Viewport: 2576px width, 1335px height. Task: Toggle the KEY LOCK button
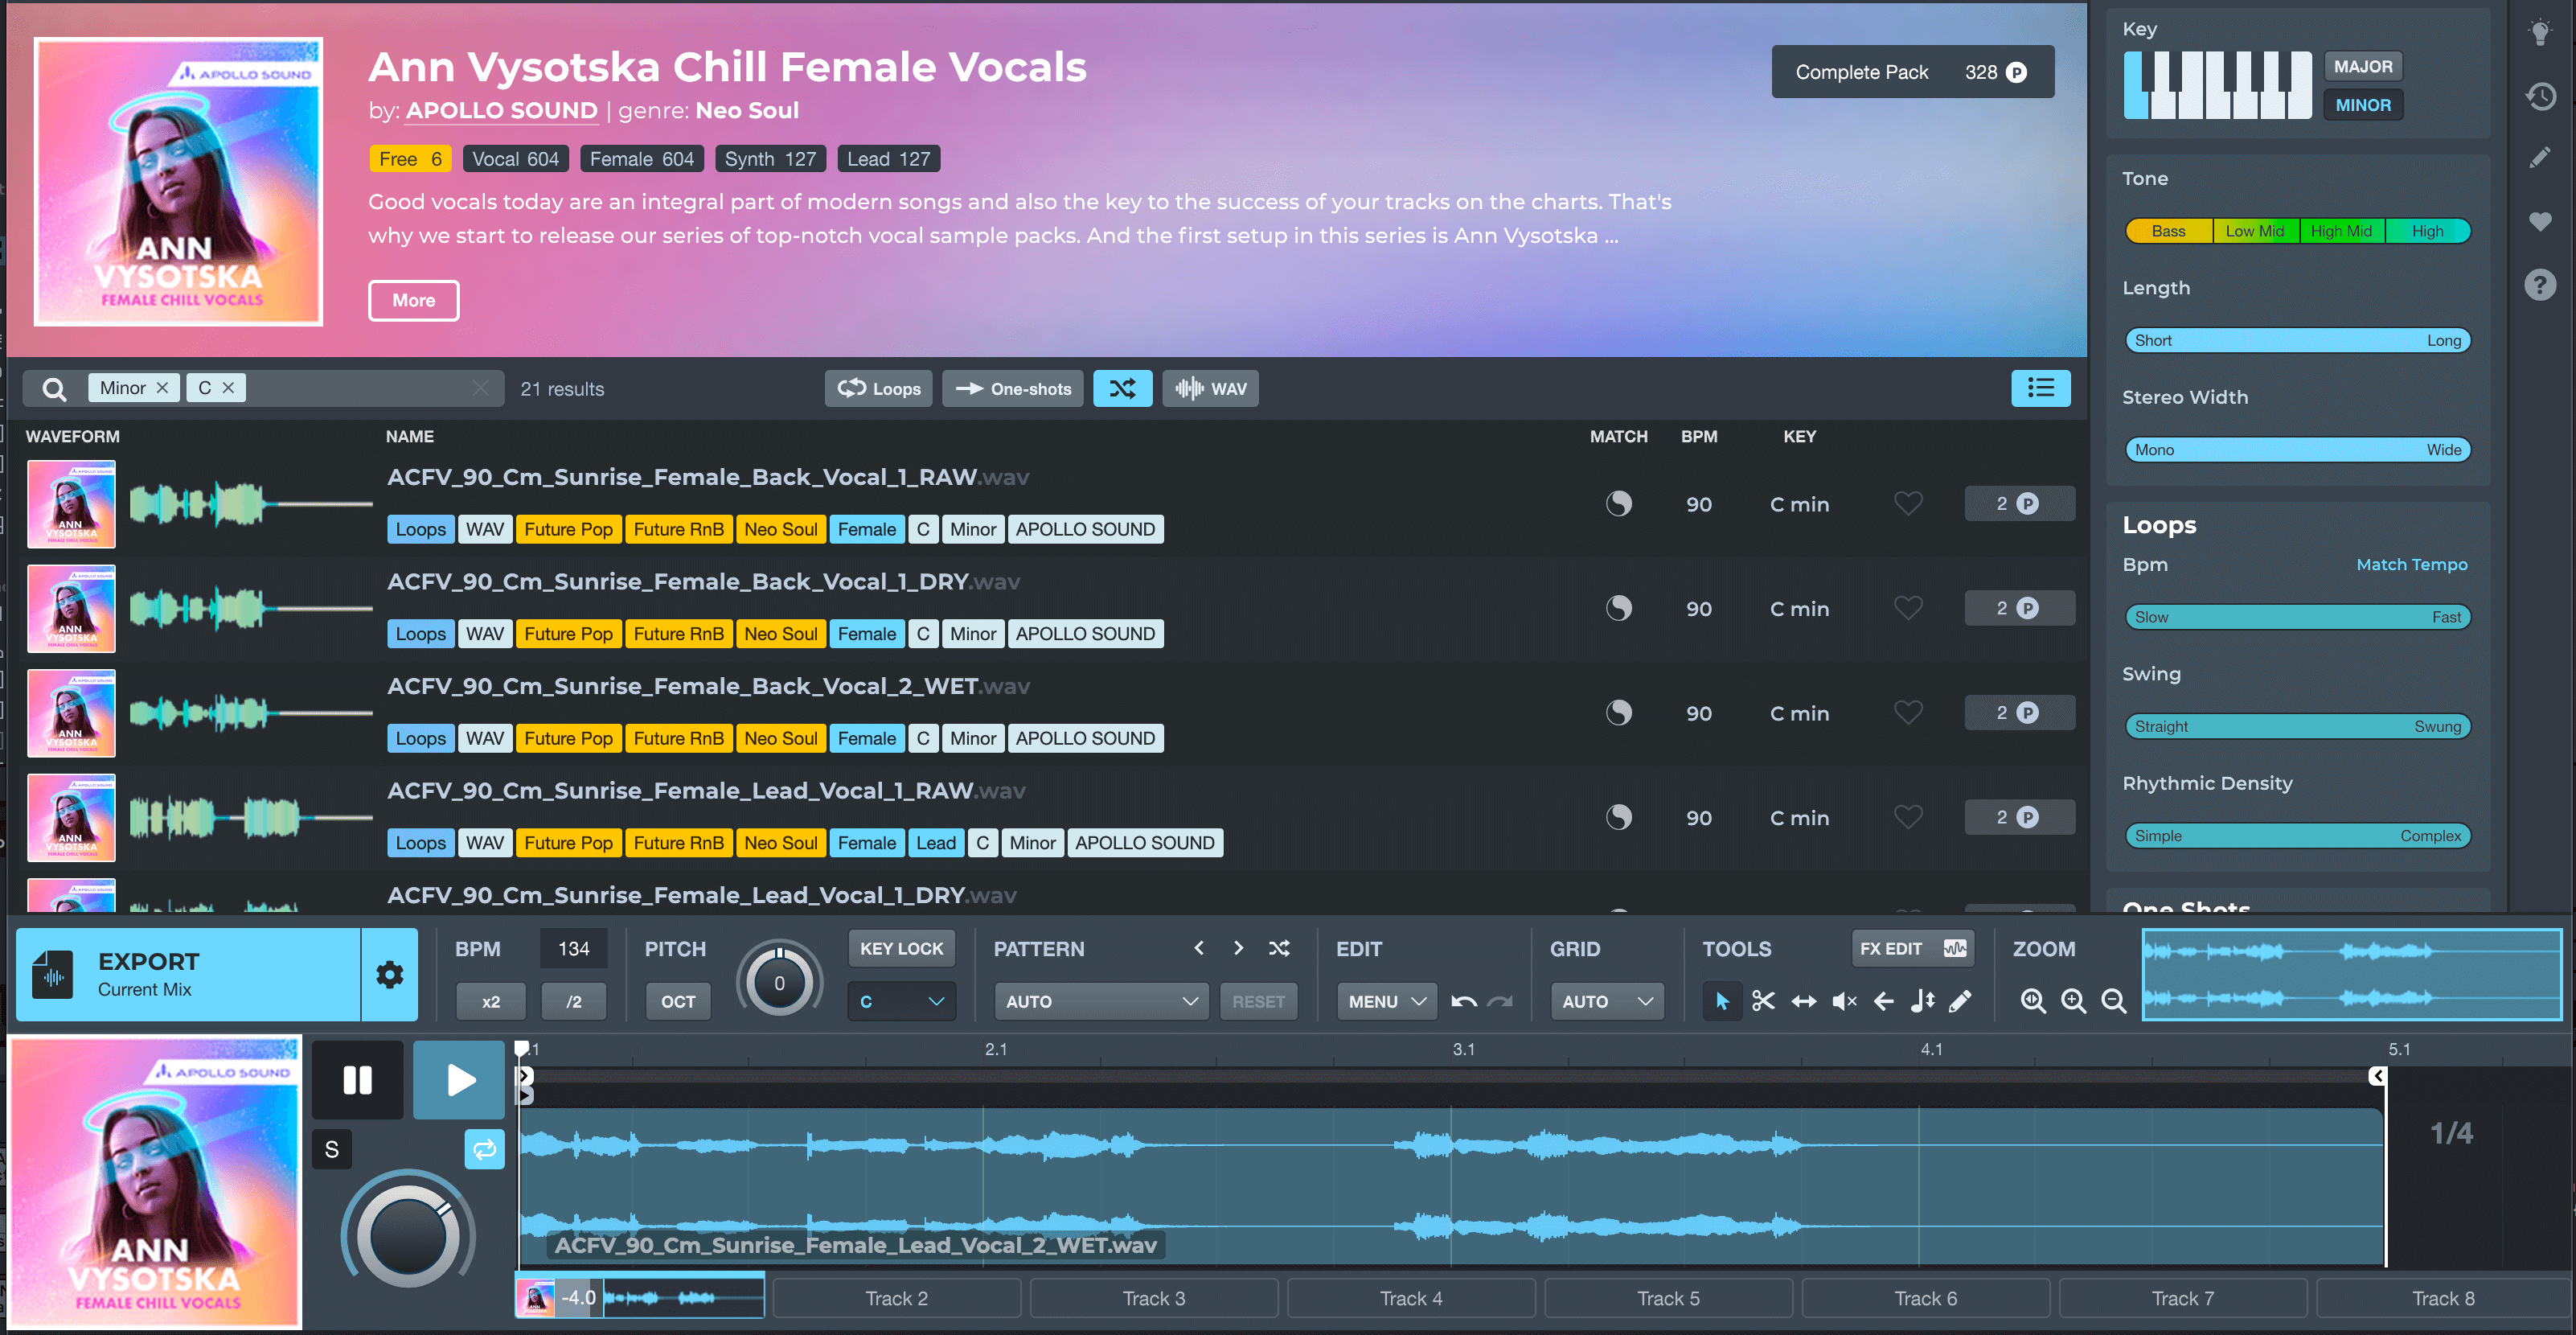click(x=901, y=948)
